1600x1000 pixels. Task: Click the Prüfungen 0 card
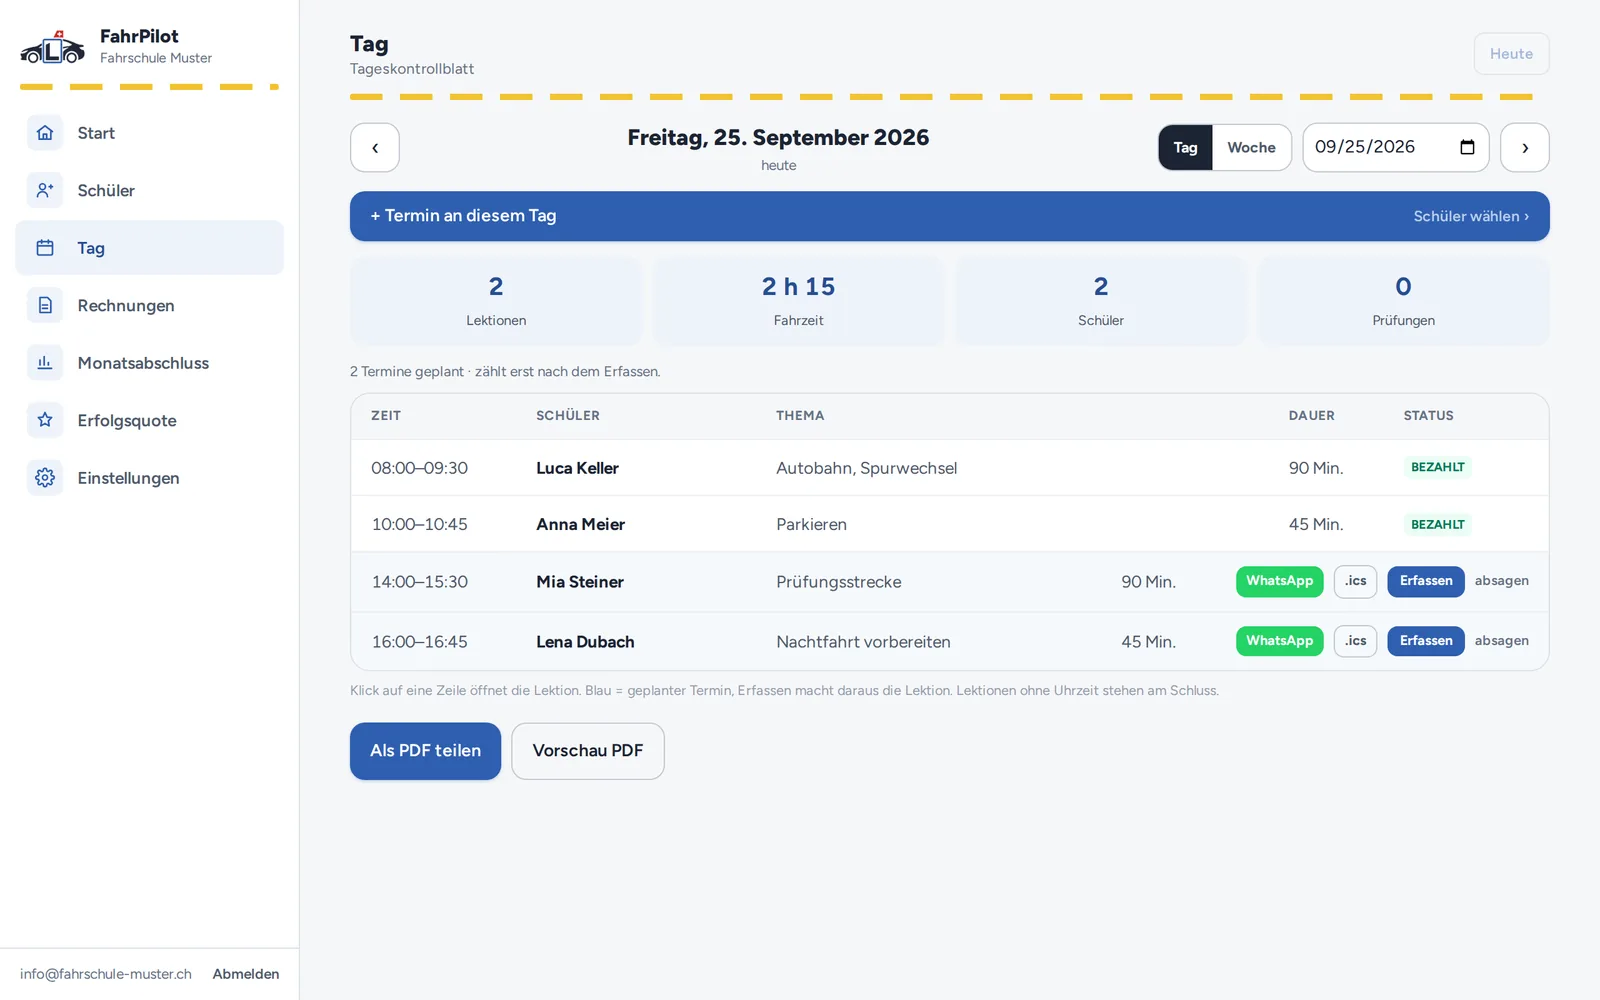1403,301
